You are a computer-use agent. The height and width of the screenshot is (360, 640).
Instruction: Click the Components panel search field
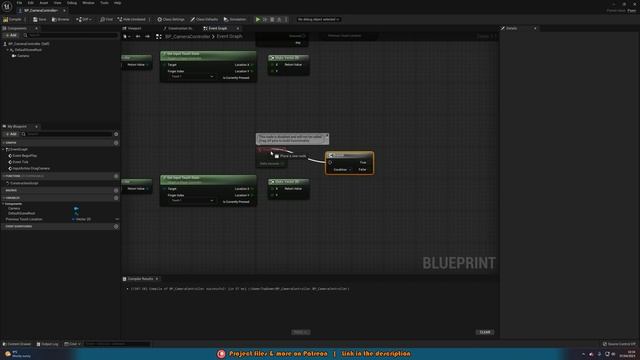(71, 36)
